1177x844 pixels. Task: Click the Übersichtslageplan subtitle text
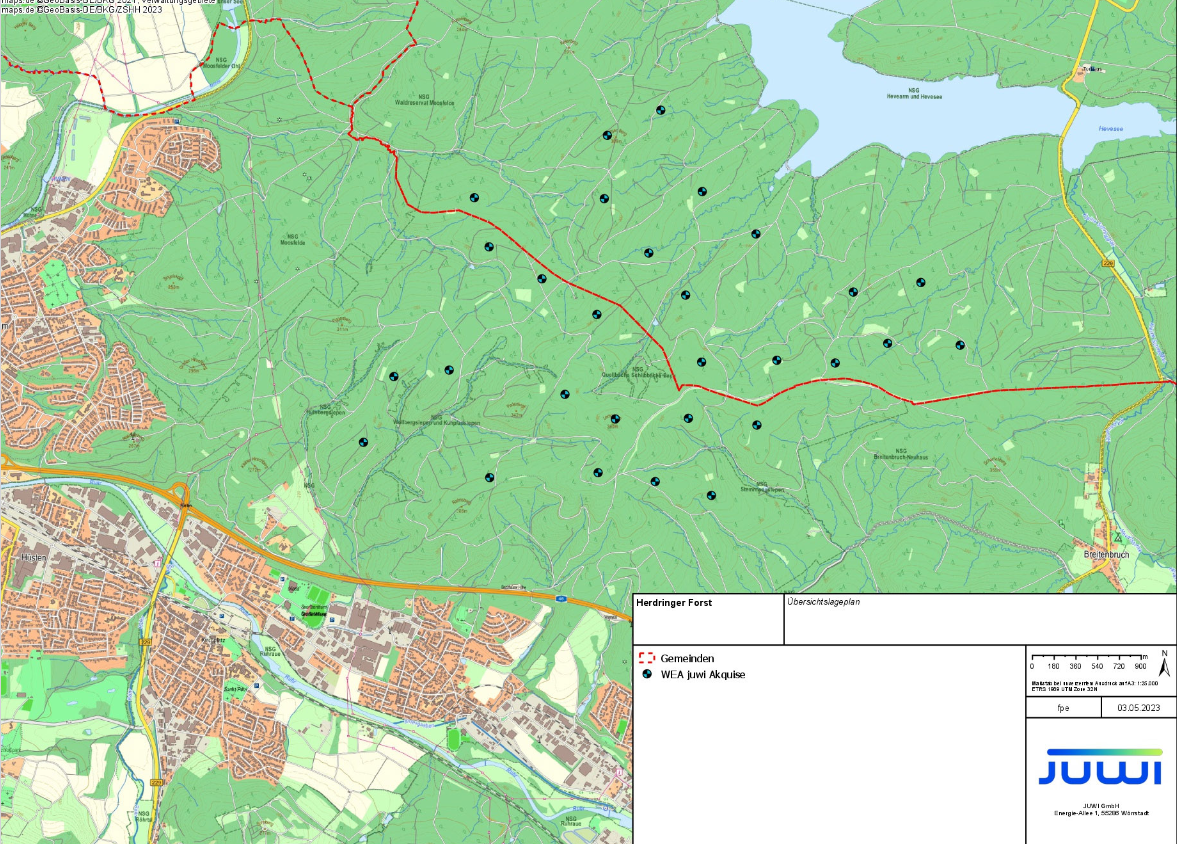coord(823,603)
